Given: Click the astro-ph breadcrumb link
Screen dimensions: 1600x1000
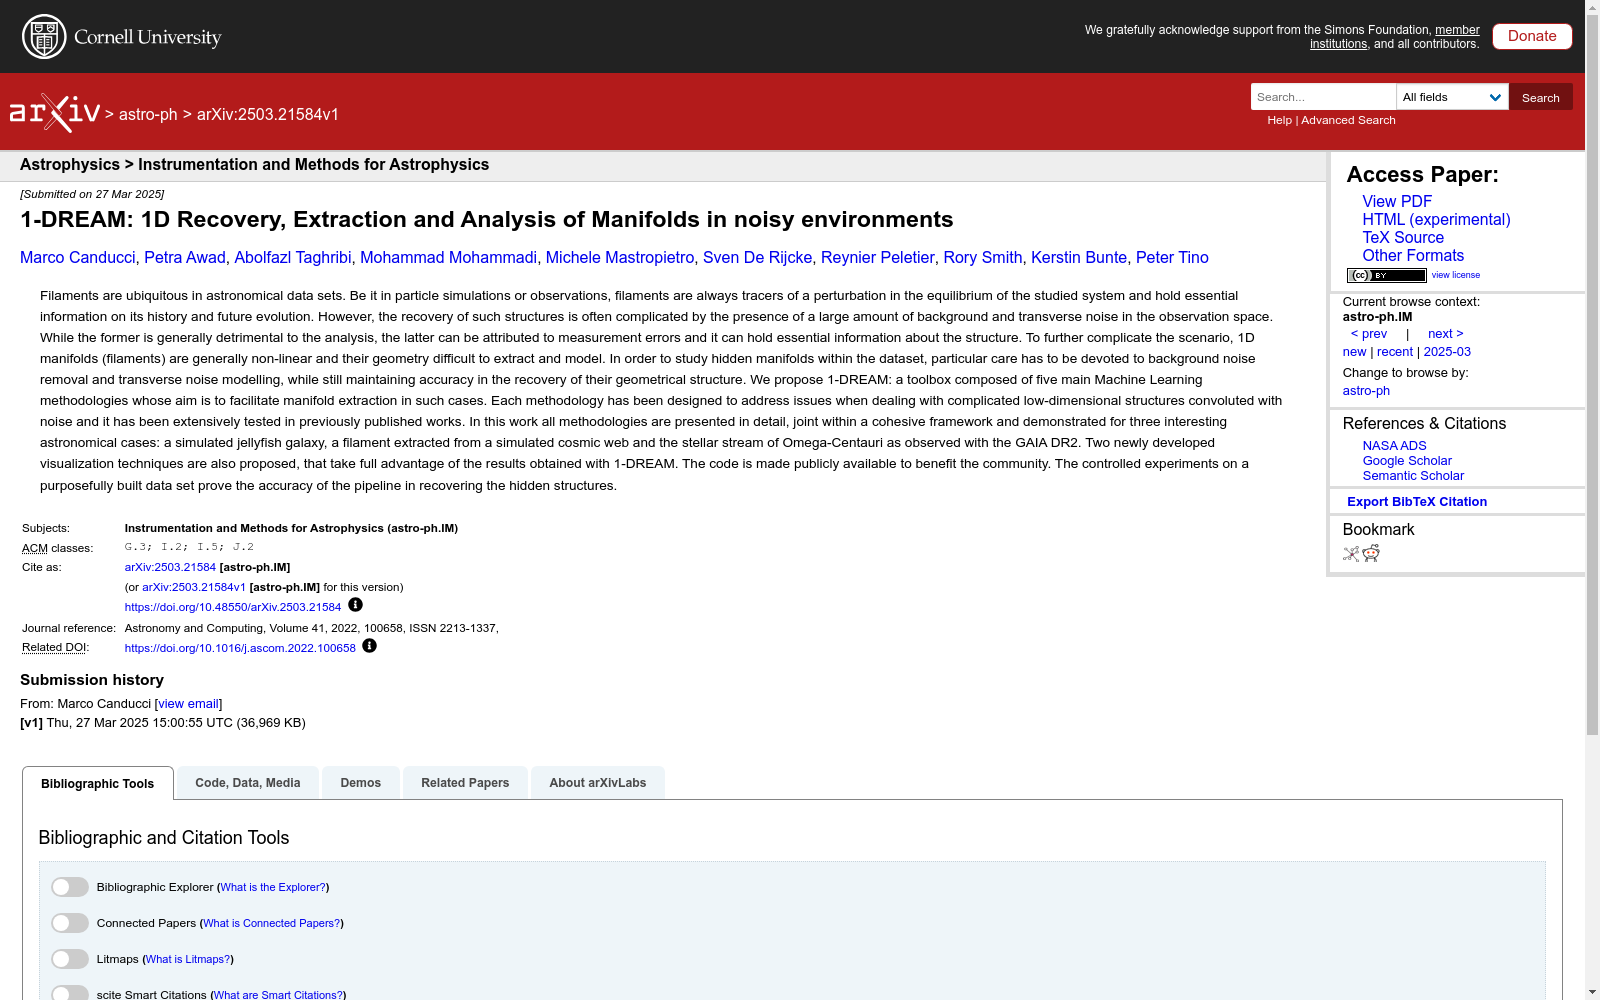Looking at the screenshot, I should click(x=148, y=114).
